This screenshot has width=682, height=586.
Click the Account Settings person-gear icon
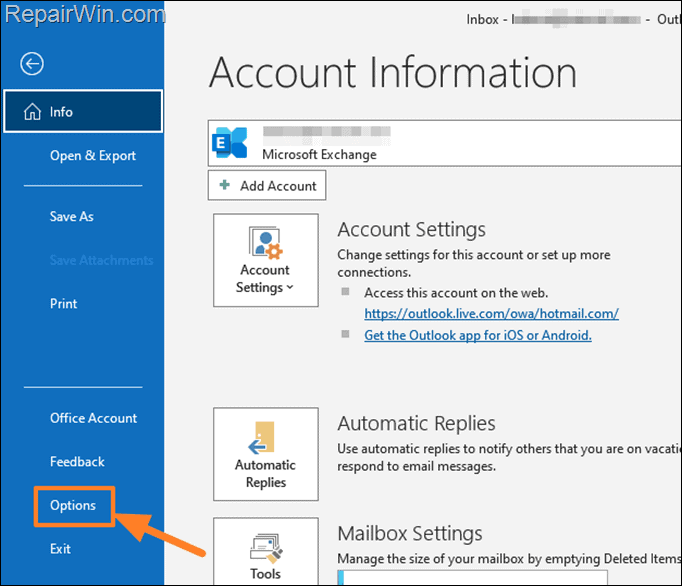click(x=265, y=242)
